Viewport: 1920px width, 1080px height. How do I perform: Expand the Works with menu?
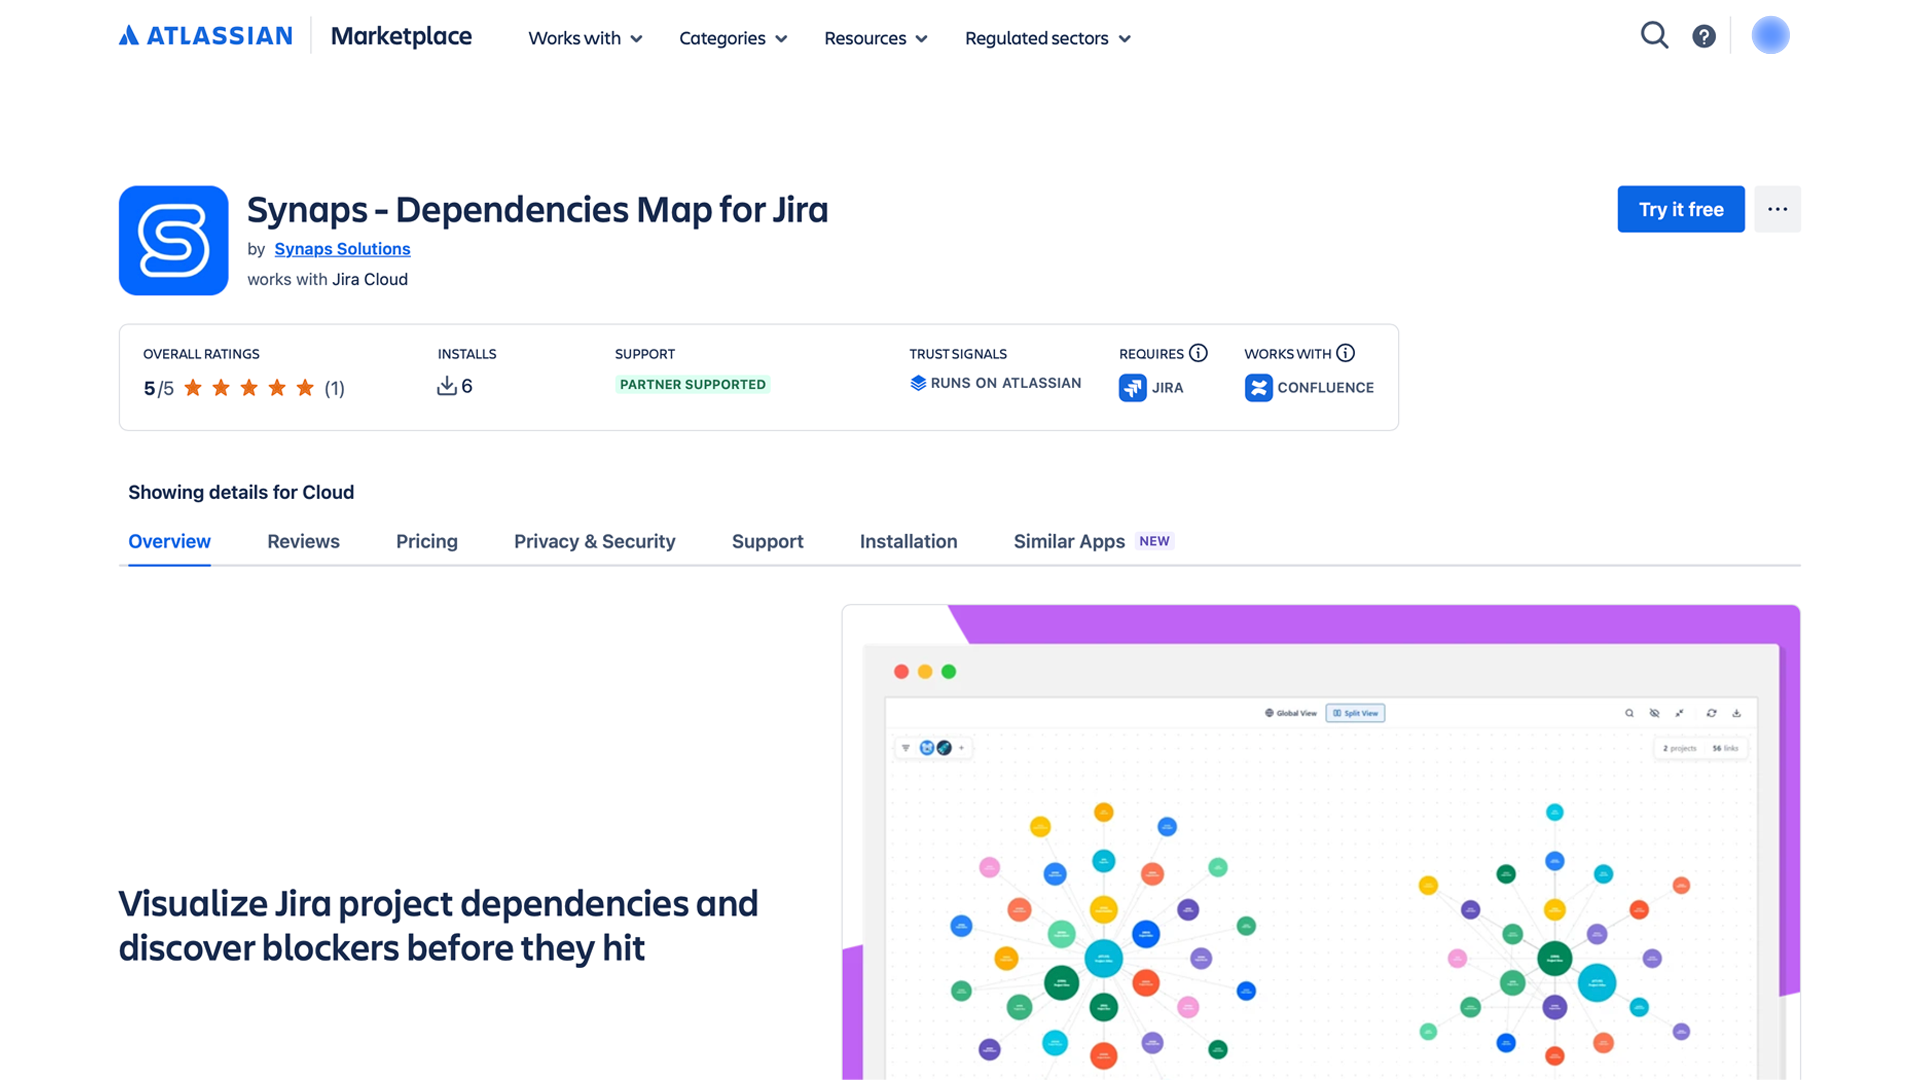coord(585,38)
